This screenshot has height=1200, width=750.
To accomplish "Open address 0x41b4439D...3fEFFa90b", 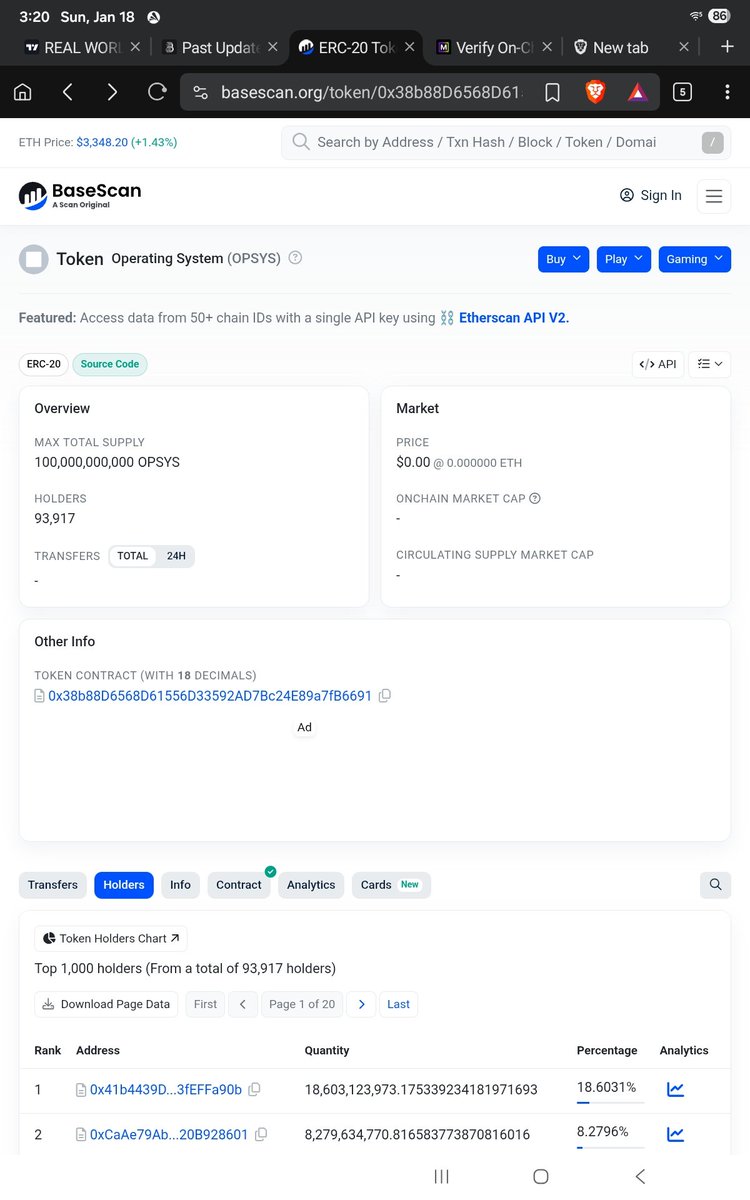I will (166, 1090).
